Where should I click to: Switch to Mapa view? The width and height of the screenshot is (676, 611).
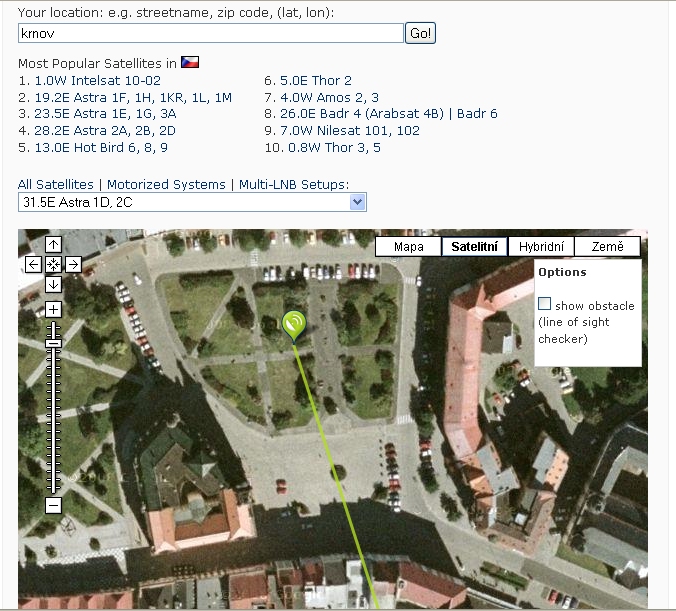[408, 247]
